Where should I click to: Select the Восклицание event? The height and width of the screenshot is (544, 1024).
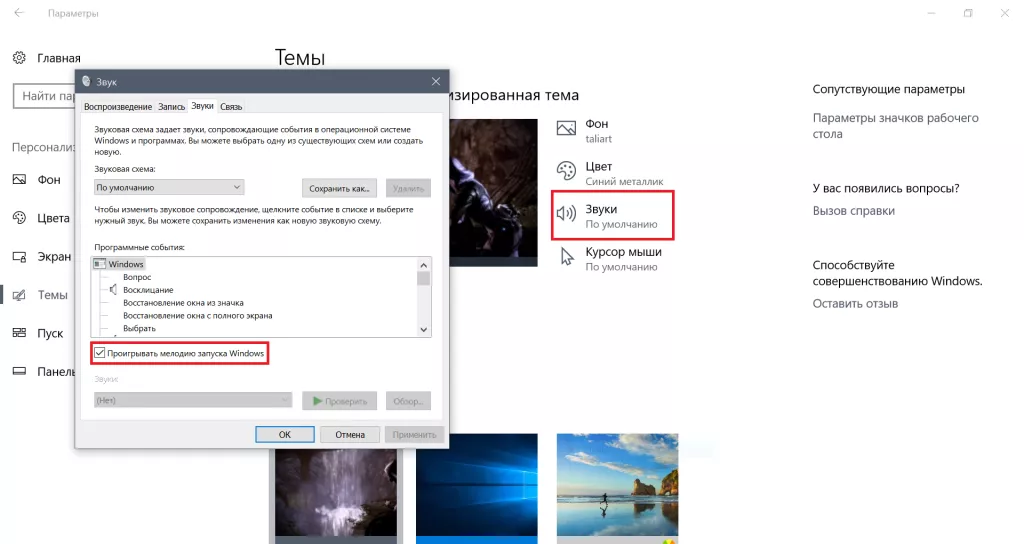pos(148,289)
